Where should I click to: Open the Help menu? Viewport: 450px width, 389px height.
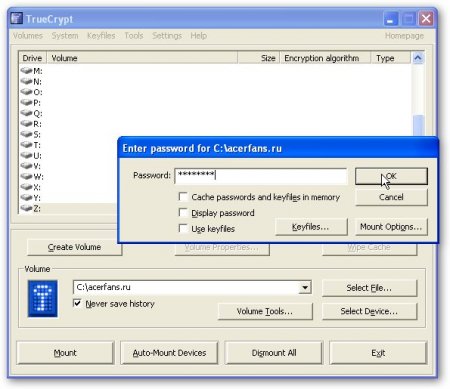pos(199,36)
